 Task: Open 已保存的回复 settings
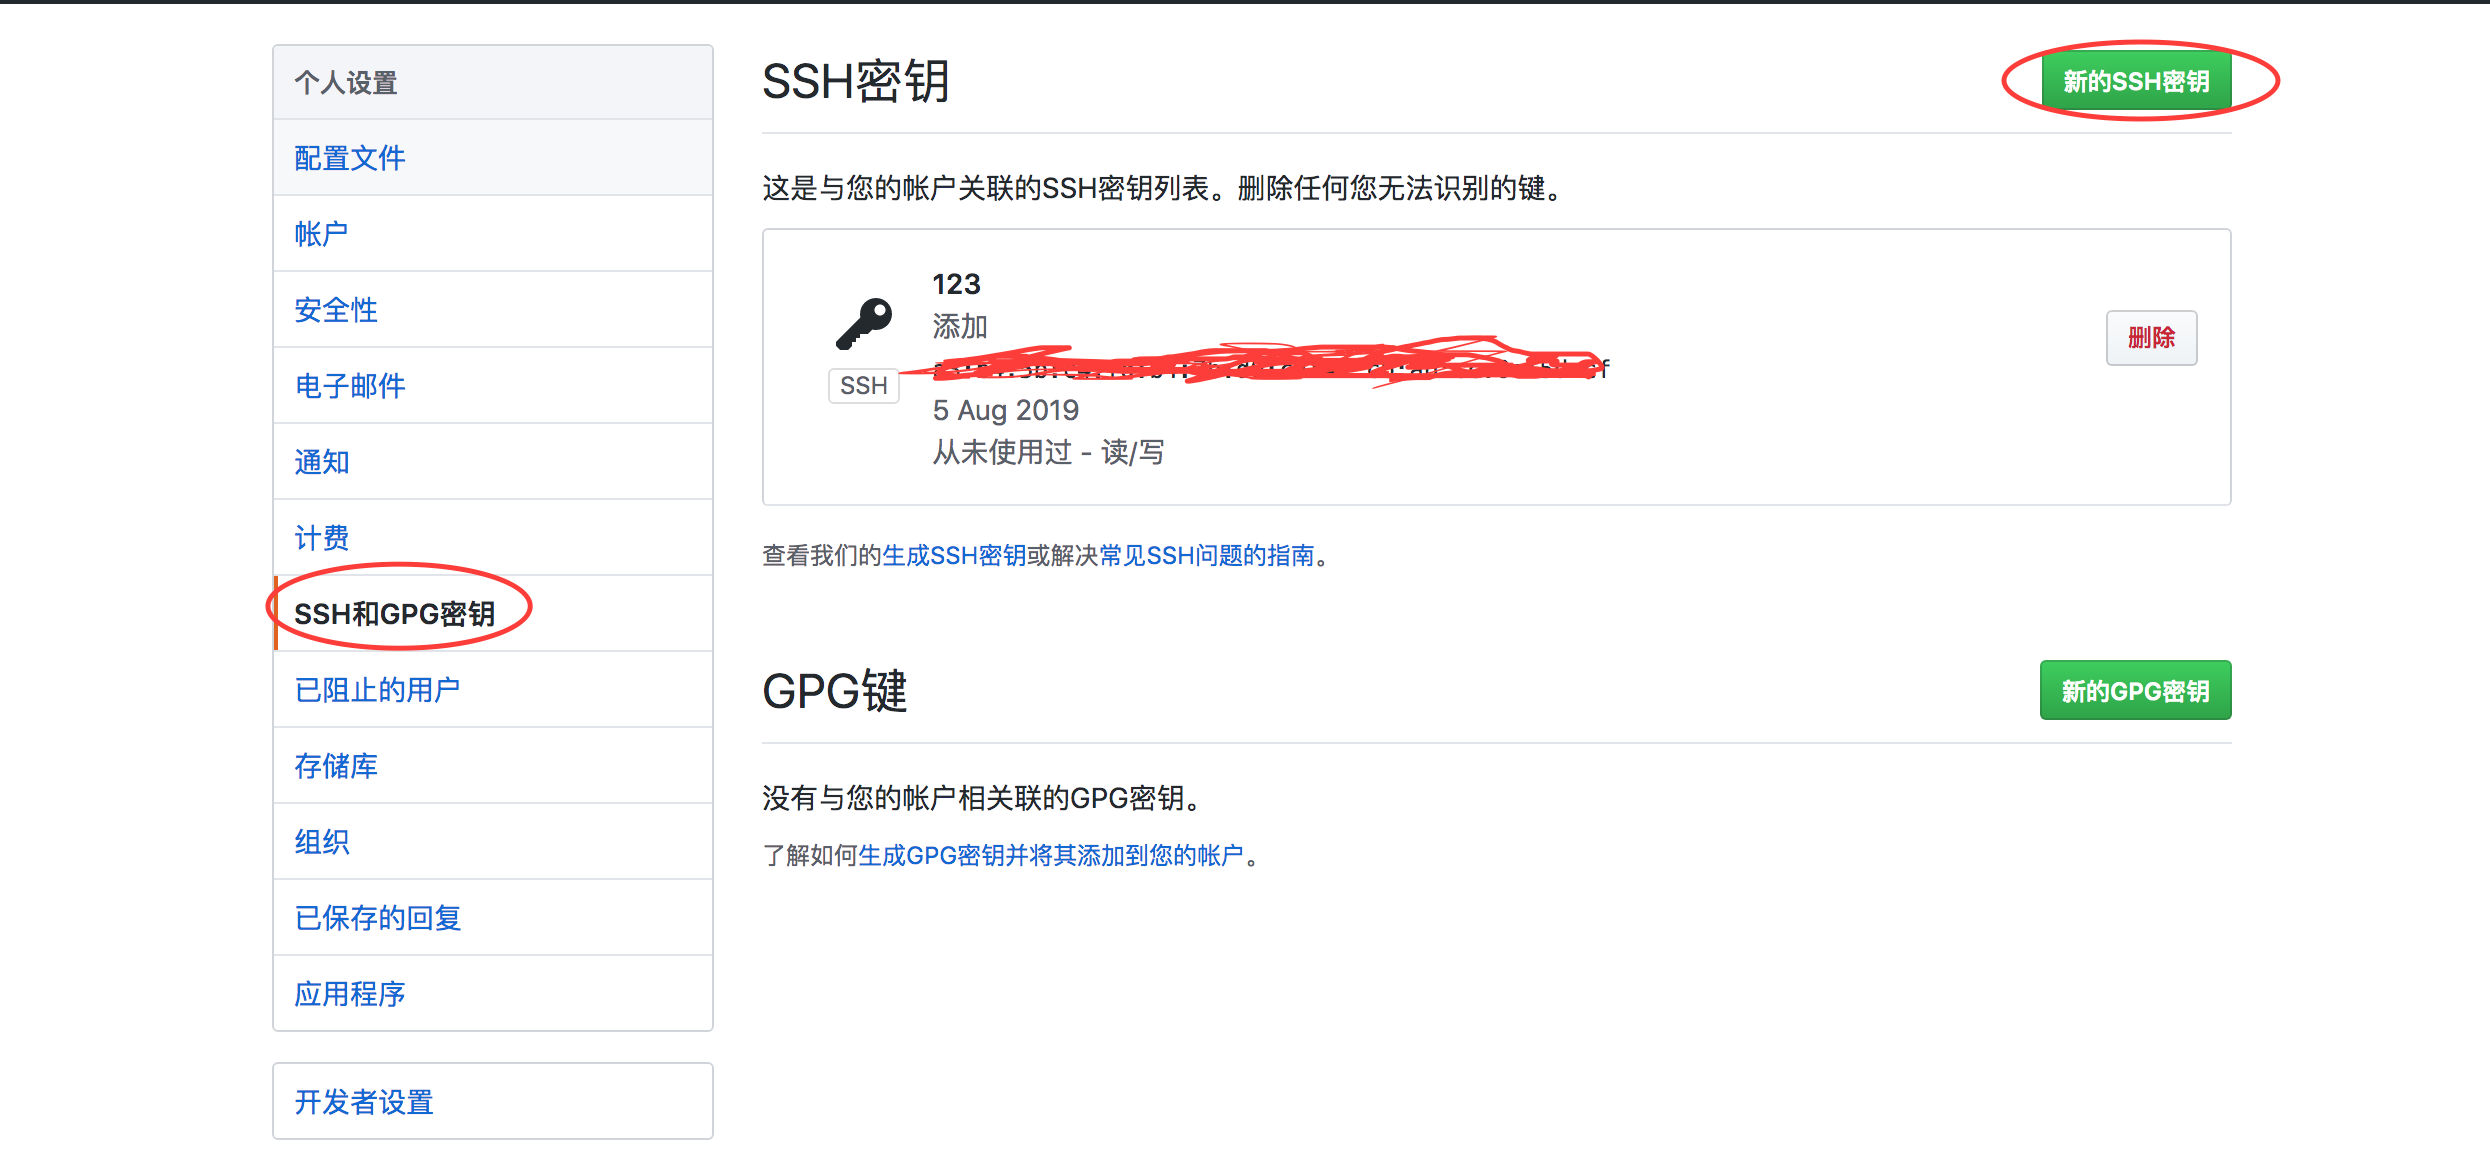377,918
